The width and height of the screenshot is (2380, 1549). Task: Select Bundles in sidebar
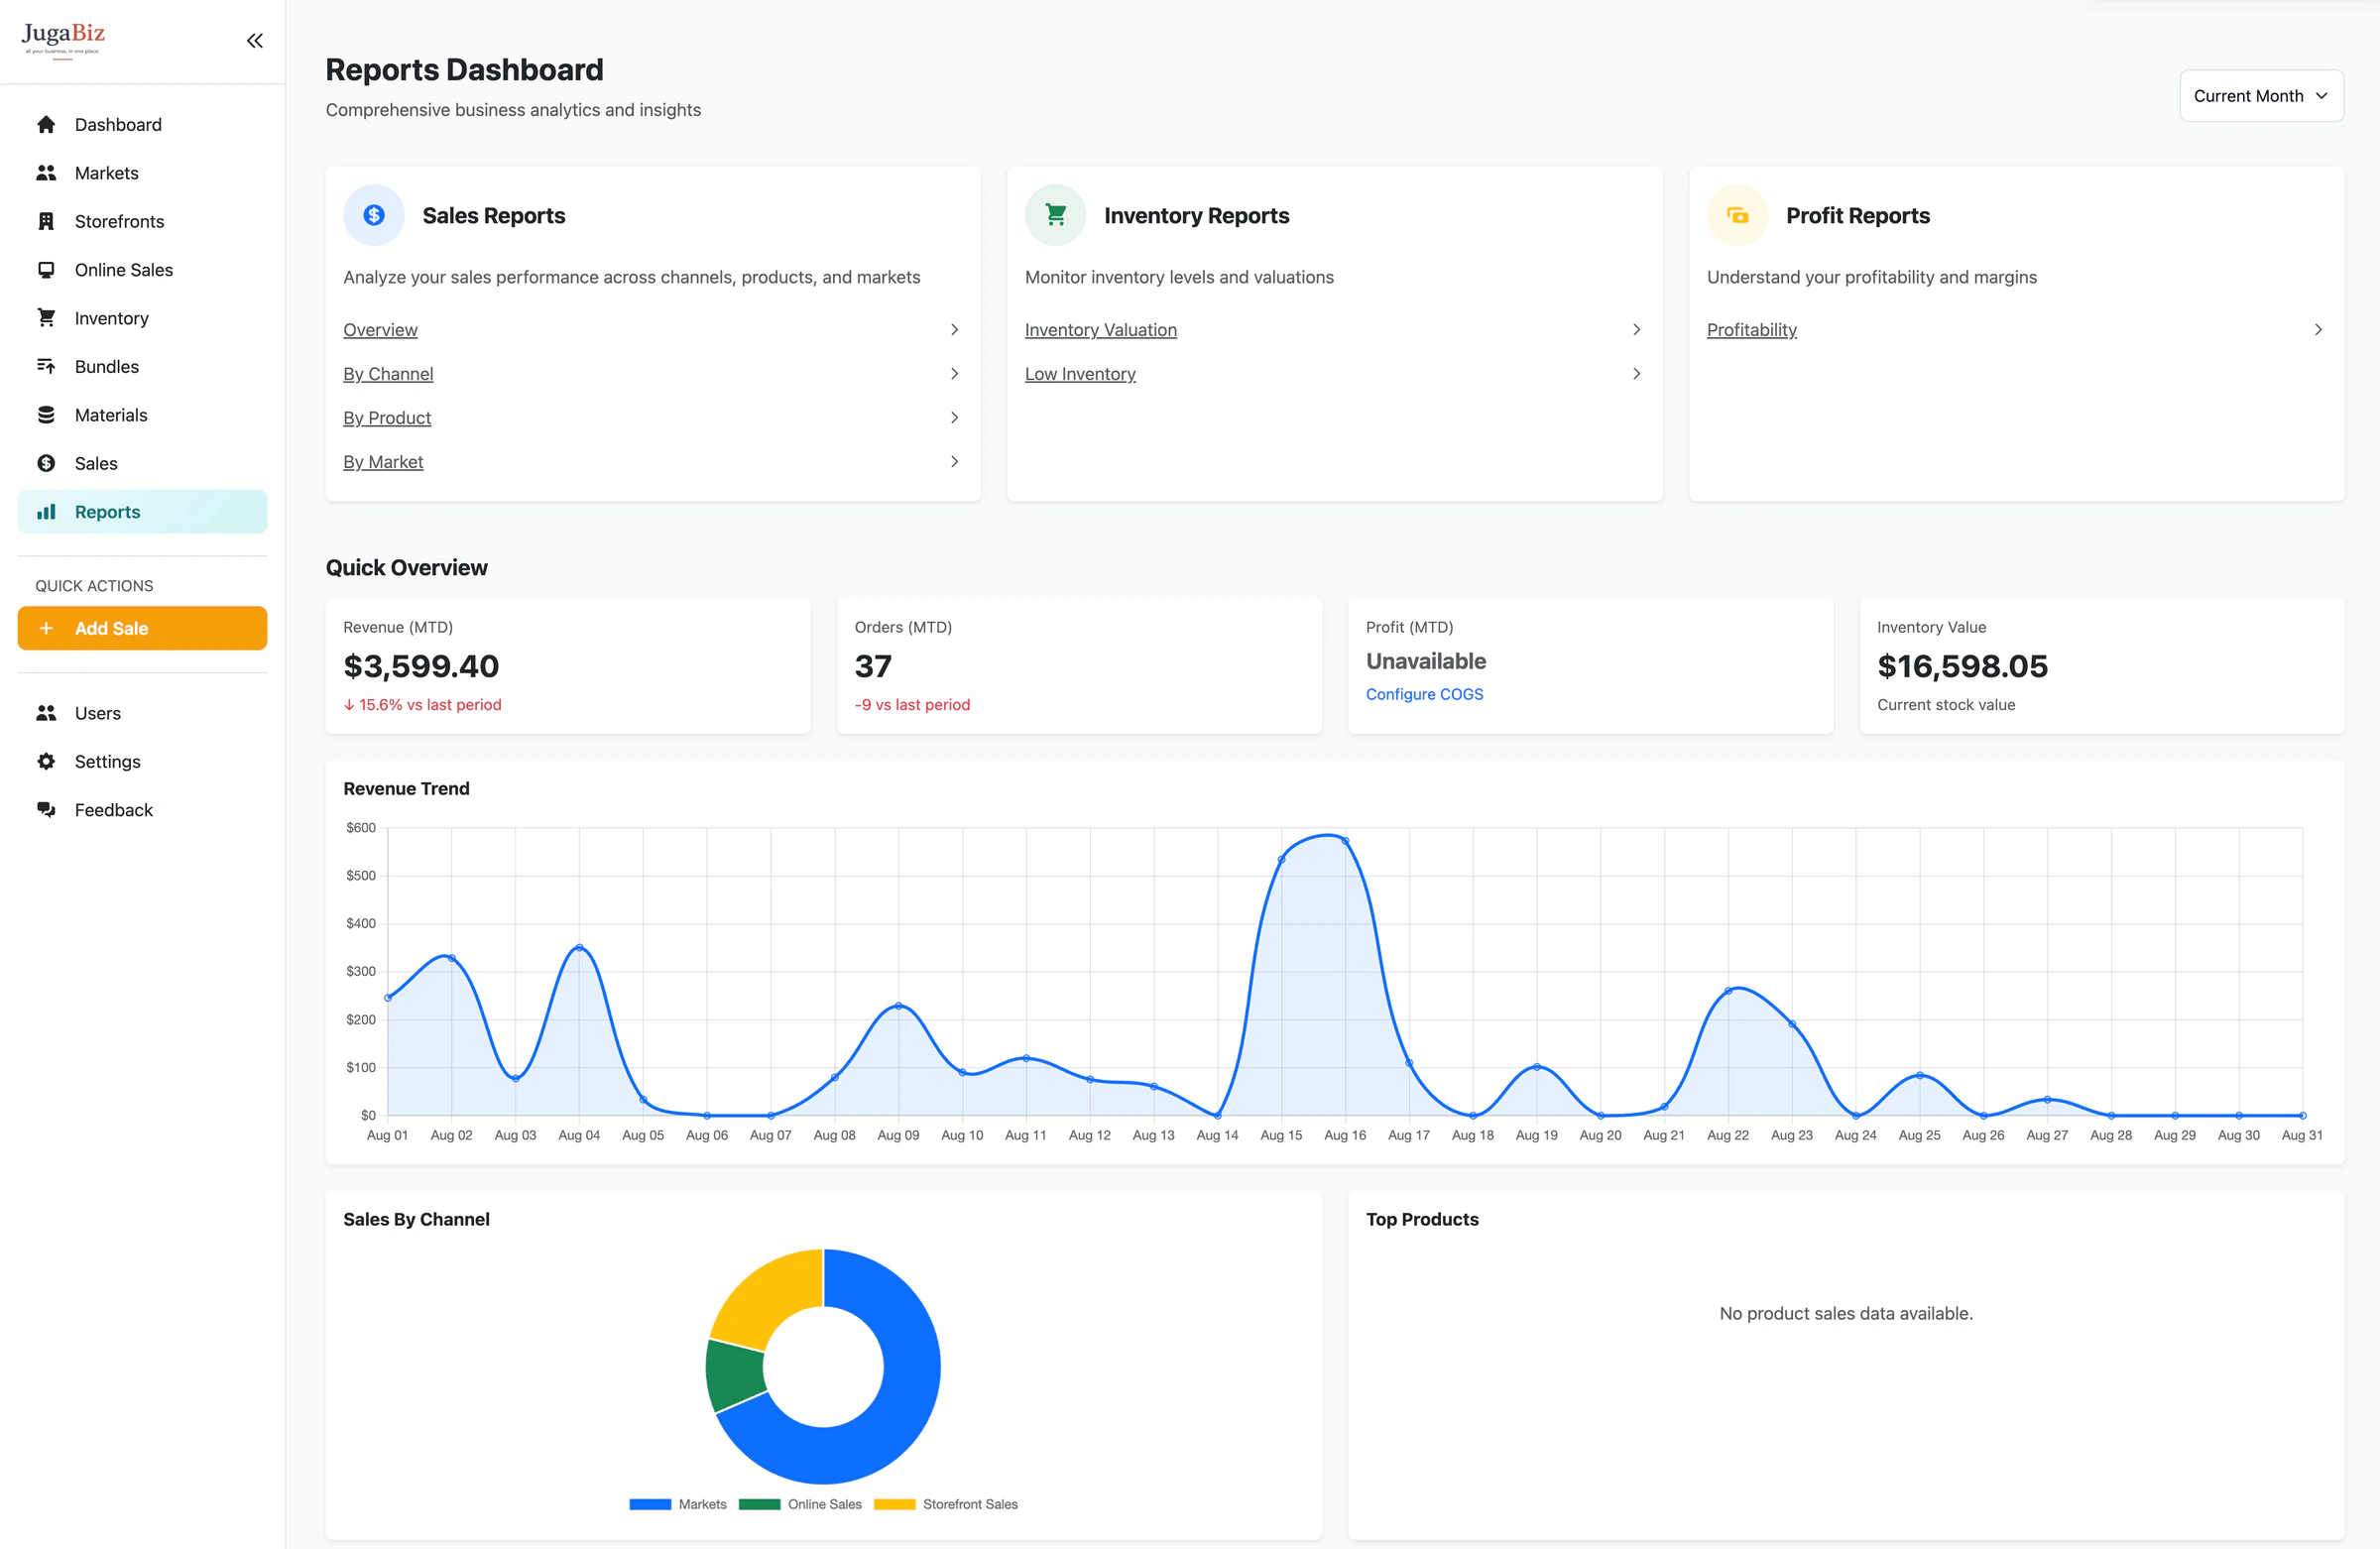click(142, 366)
